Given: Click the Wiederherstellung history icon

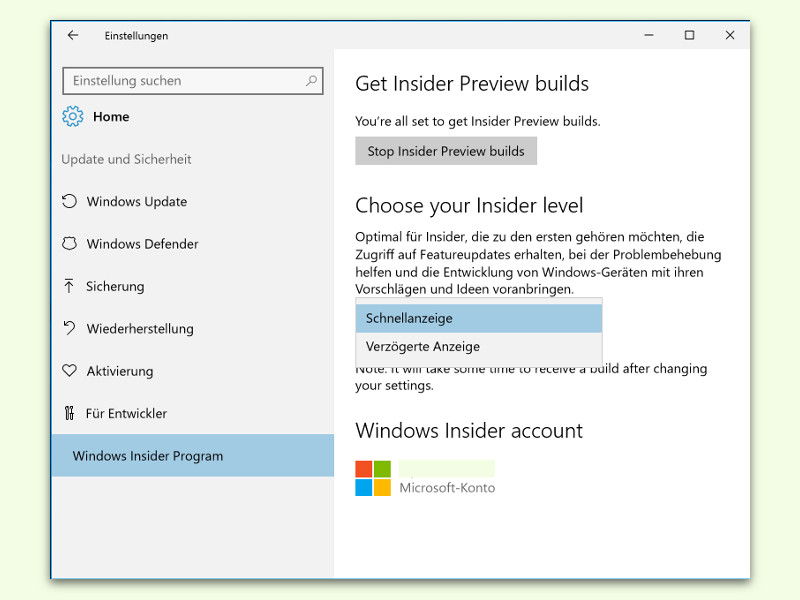Looking at the screenshot, I should 69,328.
